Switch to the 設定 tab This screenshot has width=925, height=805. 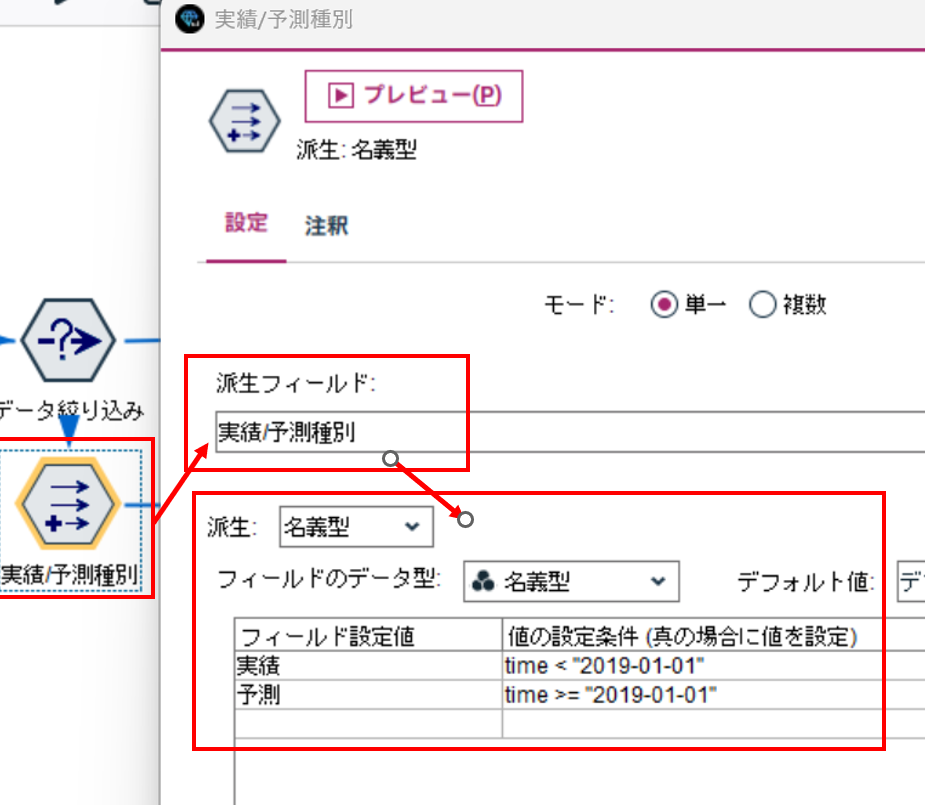click(x=247, y=224)
